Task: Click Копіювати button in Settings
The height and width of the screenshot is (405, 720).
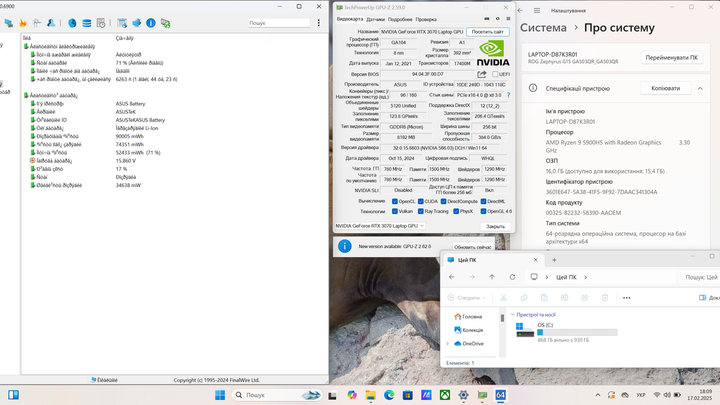Action: click(x=665, y=88)
